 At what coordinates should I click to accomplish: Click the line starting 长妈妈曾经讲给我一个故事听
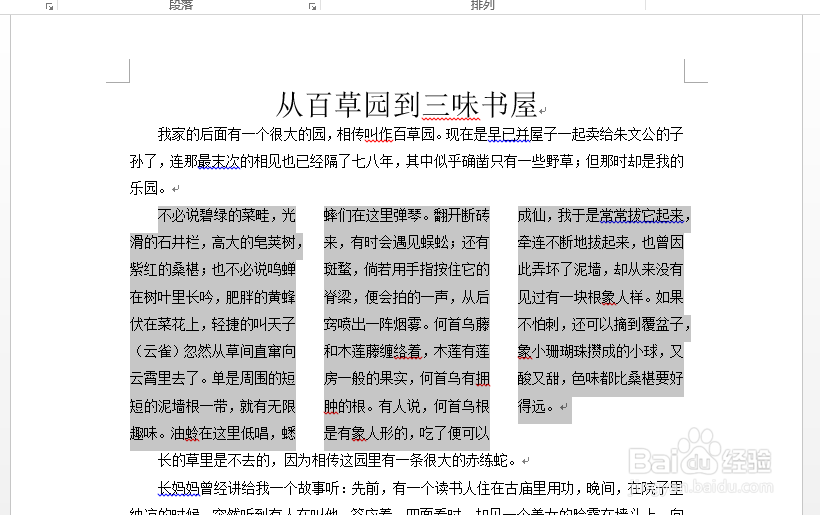pos(420,488)
